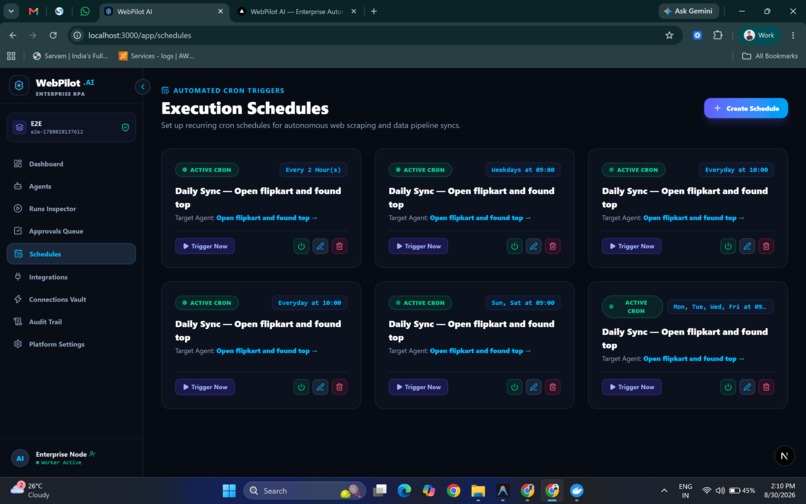Open the Chrome three-dot menu

[x=793, y=35]
